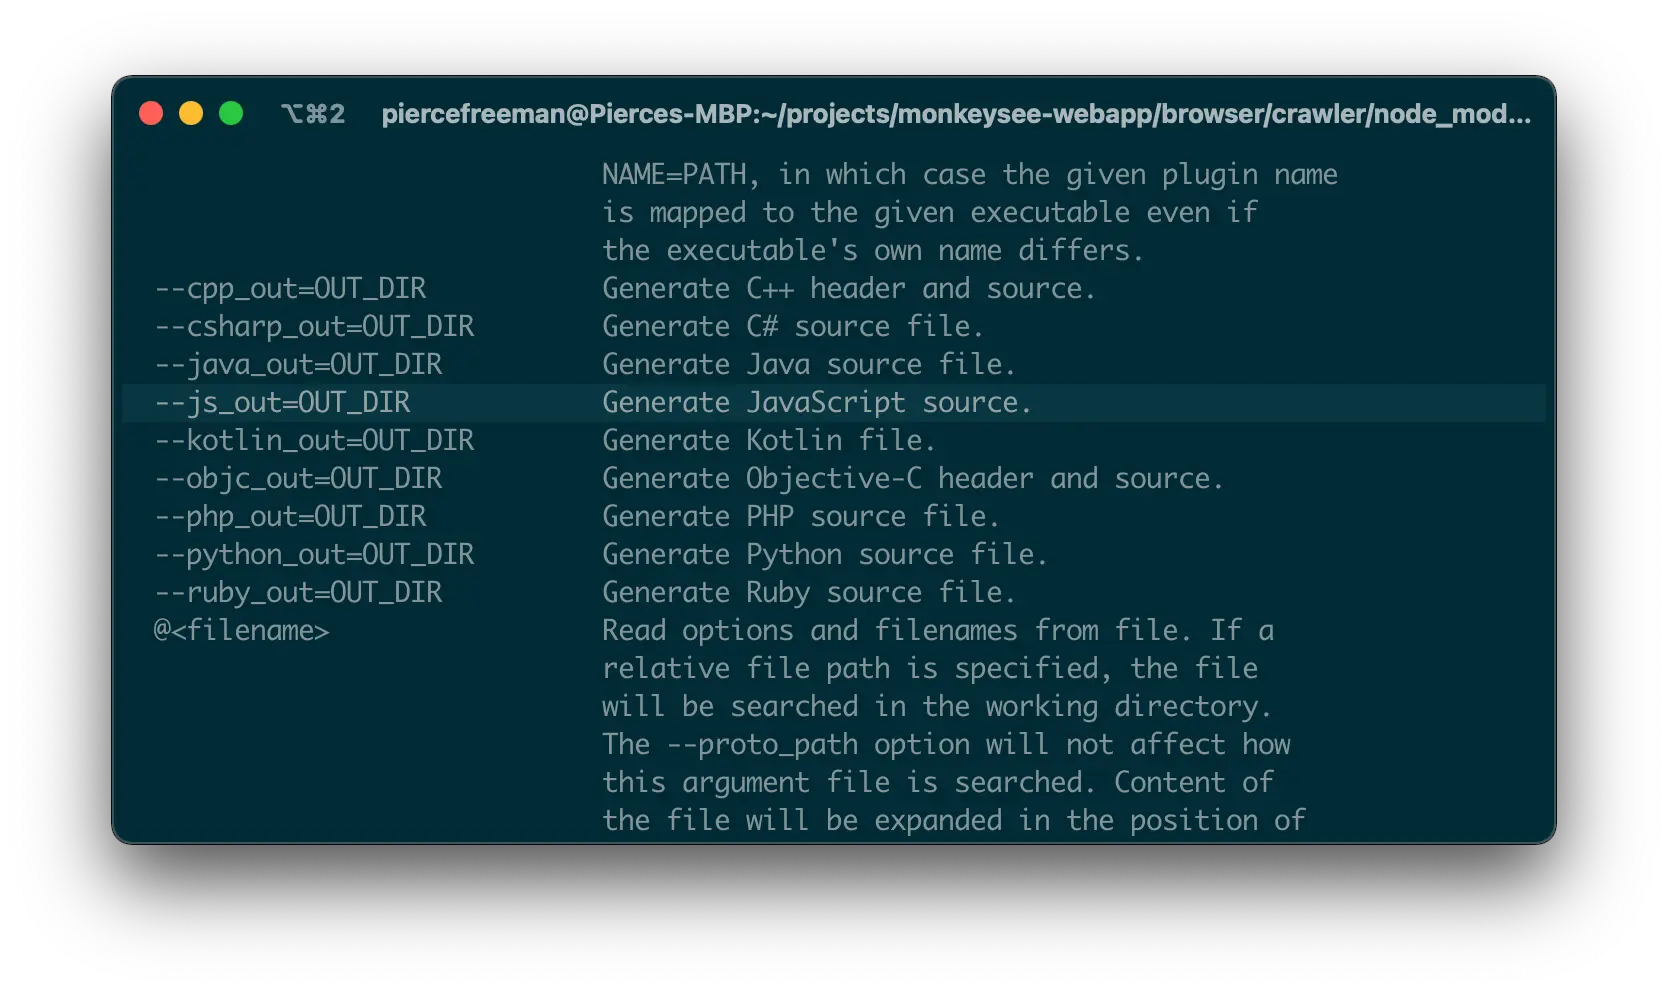Select the --cpp_out=OUT_DIR flag text
This screenshot has width=1668, height=992.
pyautogui.click(x=291, y=288)
